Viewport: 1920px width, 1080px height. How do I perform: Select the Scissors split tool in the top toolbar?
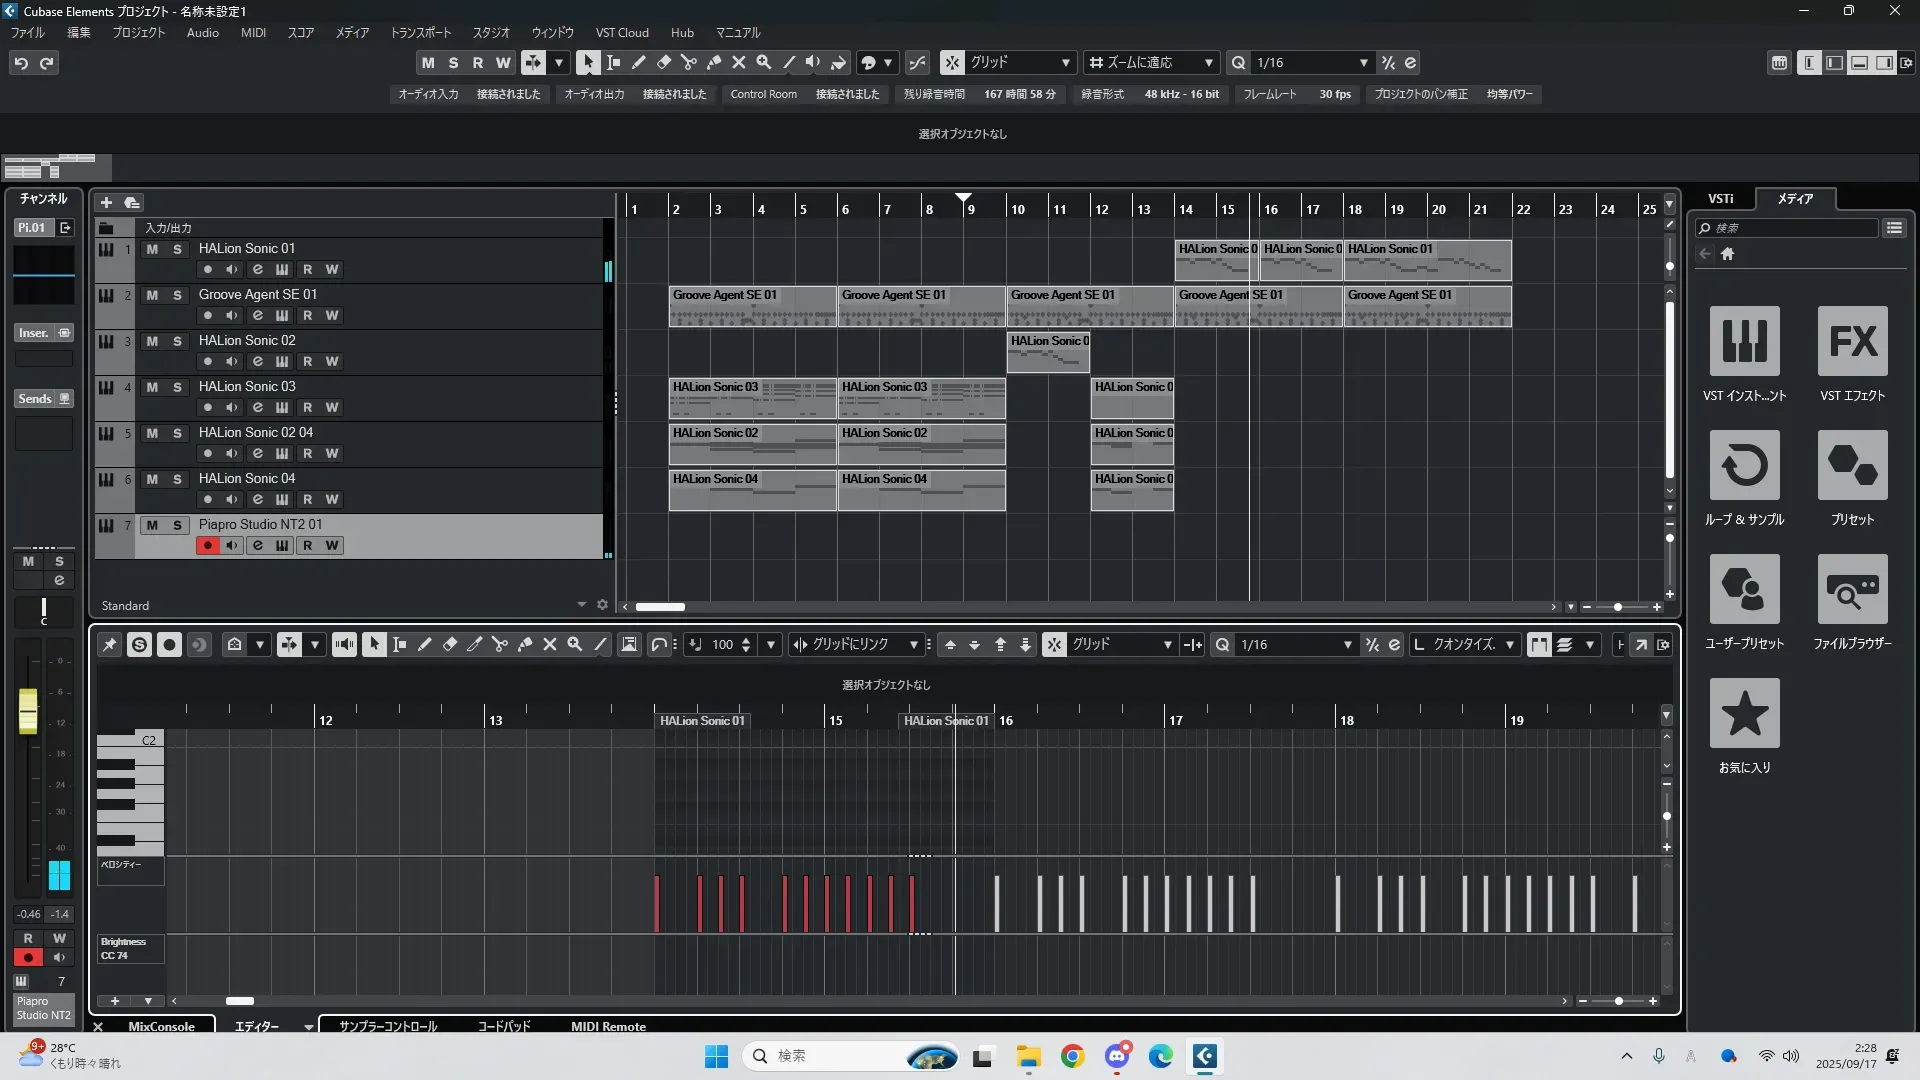point(689,62)
